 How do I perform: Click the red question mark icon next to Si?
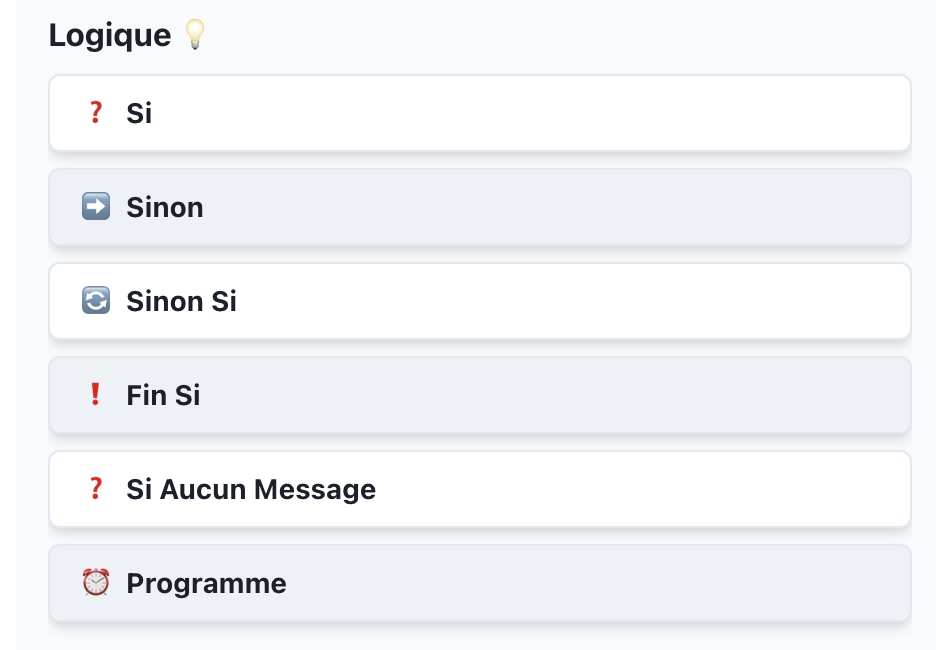[x=96, y=113]
